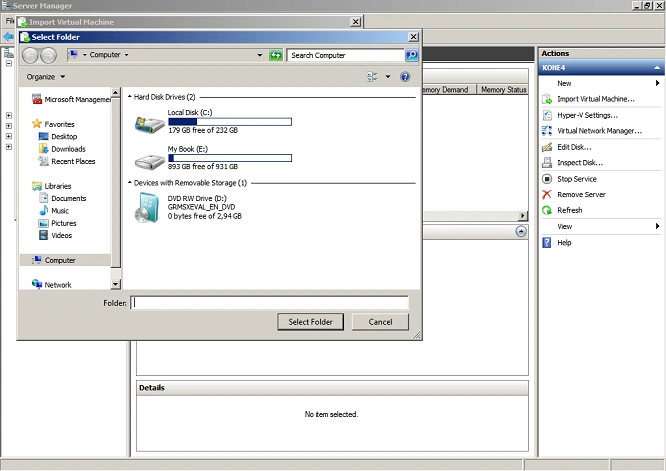Viewport: 666px width, 471px height.
Task: Click the Virtual Network Manager icon
Action: tap(547, 131)
